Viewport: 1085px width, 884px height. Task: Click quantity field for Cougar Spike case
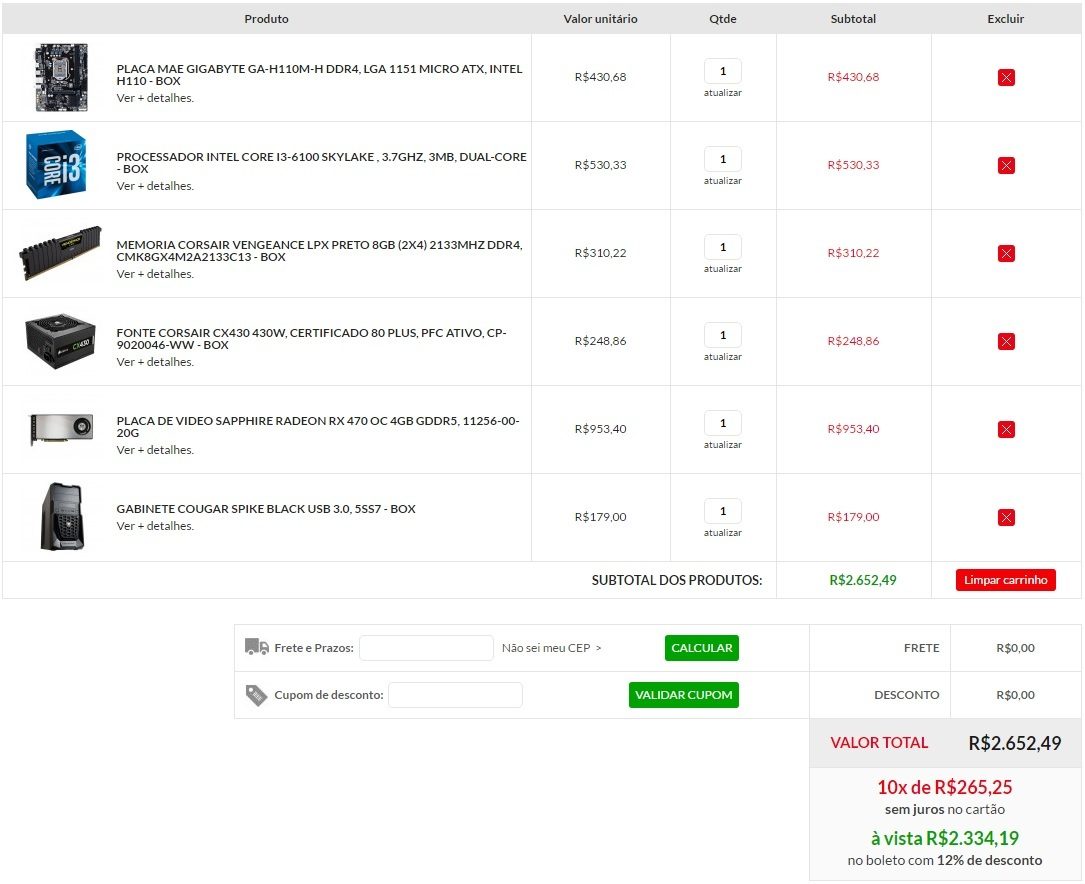point(723,510)
